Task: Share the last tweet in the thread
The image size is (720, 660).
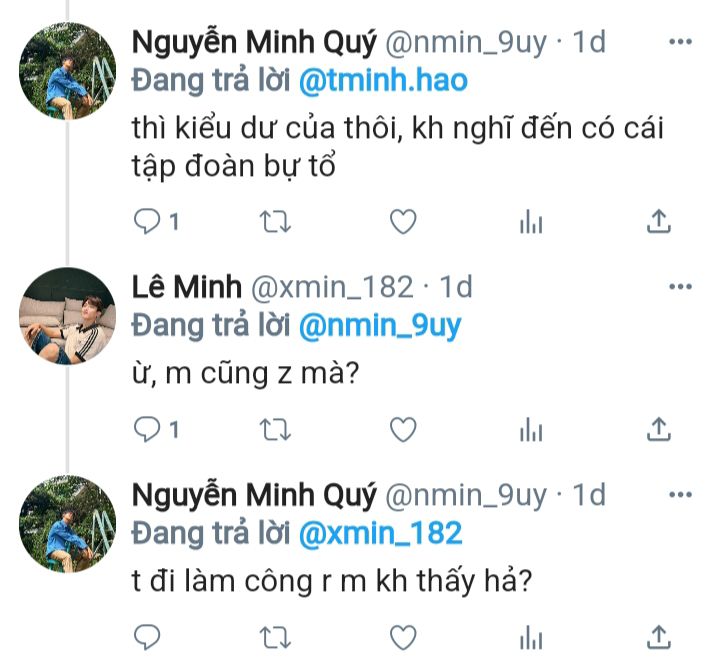Action: (x=659, y=636)
